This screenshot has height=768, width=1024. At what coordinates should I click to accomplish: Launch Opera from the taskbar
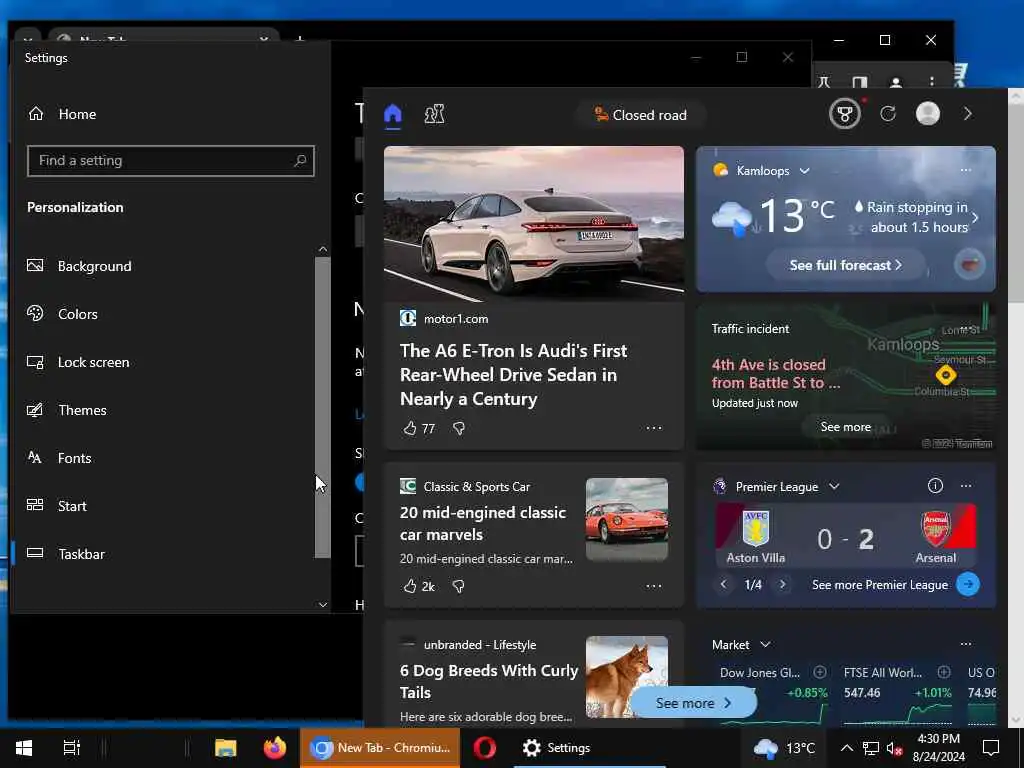(x=484, y=748)
